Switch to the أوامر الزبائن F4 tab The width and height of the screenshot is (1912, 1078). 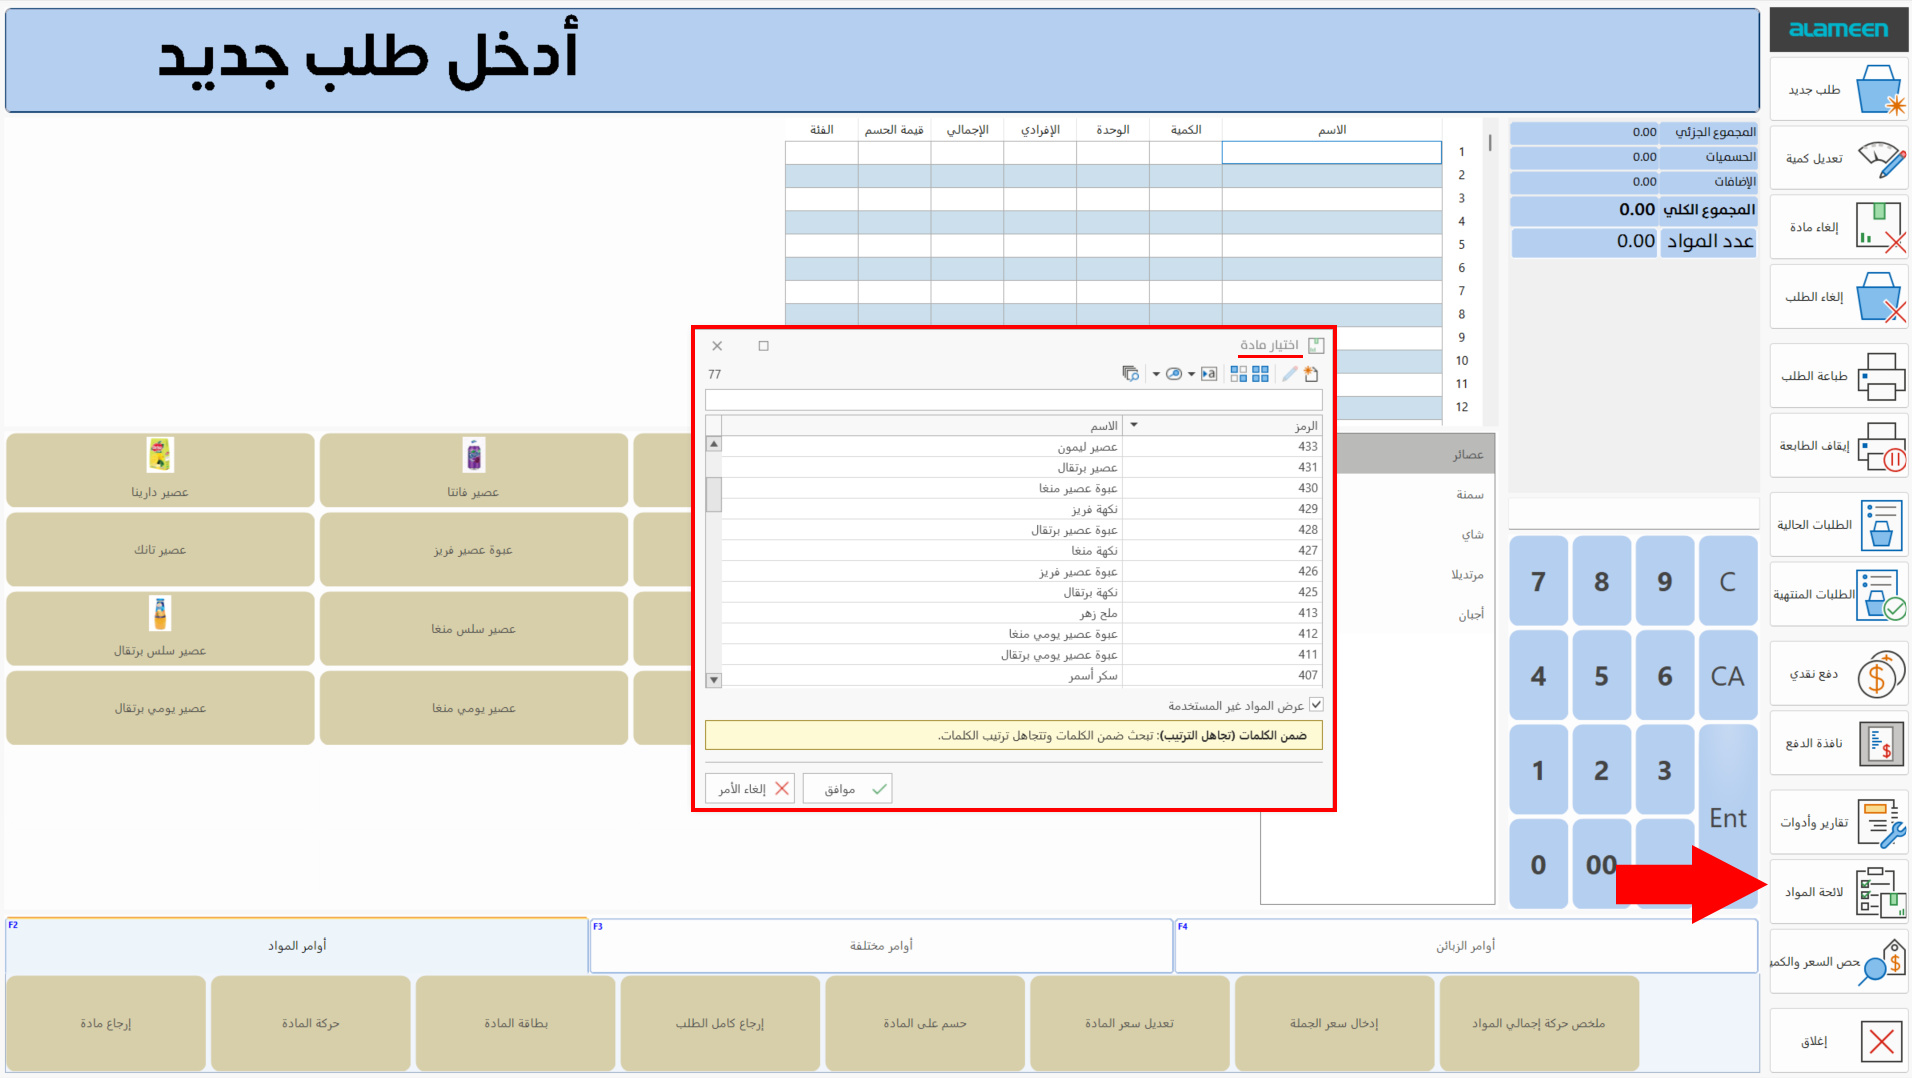[1464, 945]
